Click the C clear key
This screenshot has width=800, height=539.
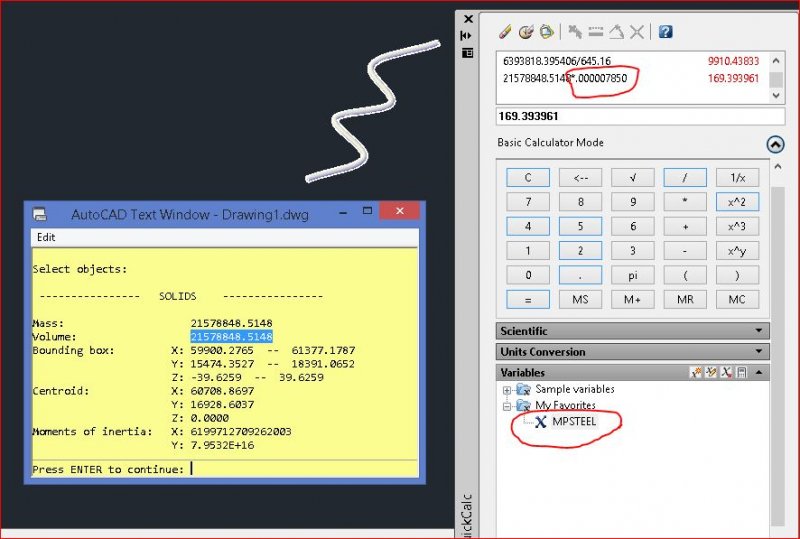pyautogui.click(x=528, y=178)
